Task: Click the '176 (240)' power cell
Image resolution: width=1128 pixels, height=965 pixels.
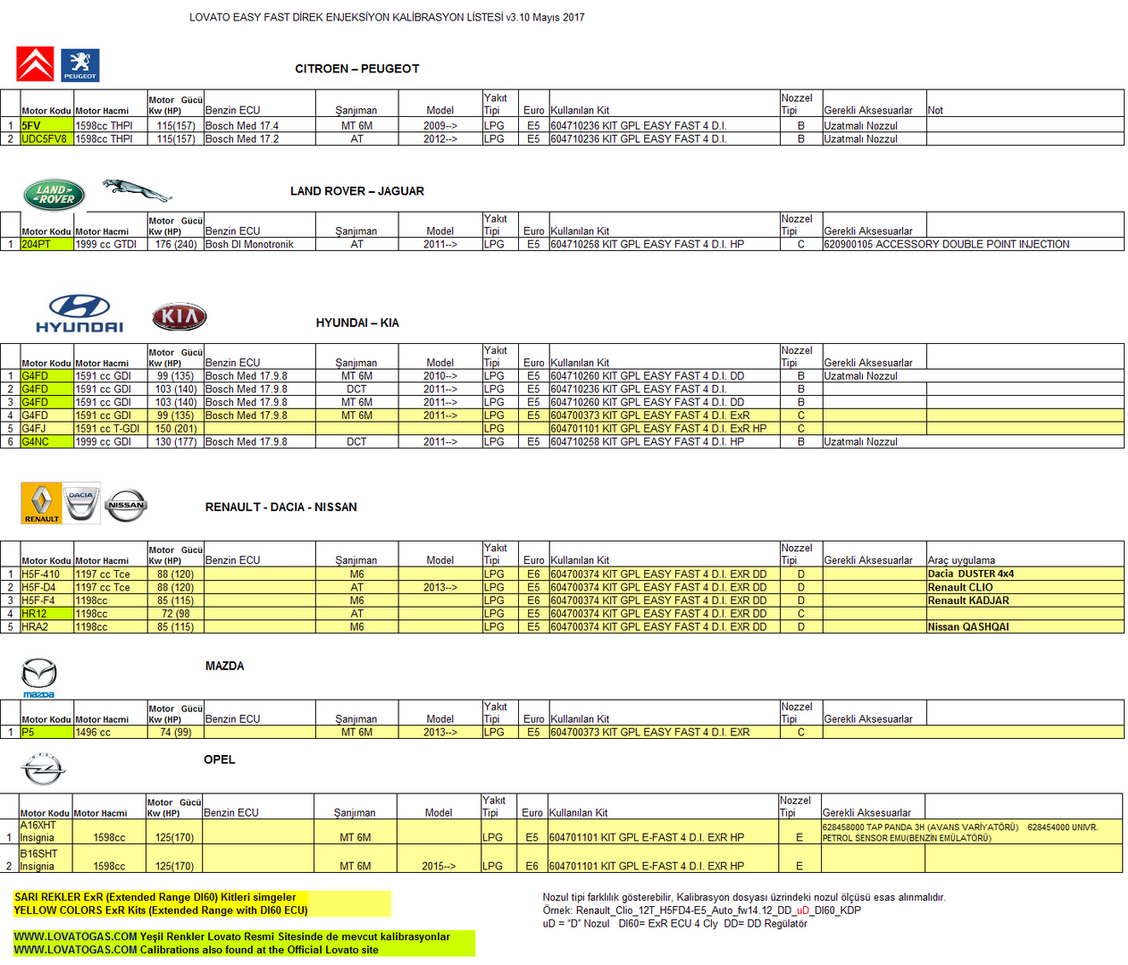Action: click(176, 245)
